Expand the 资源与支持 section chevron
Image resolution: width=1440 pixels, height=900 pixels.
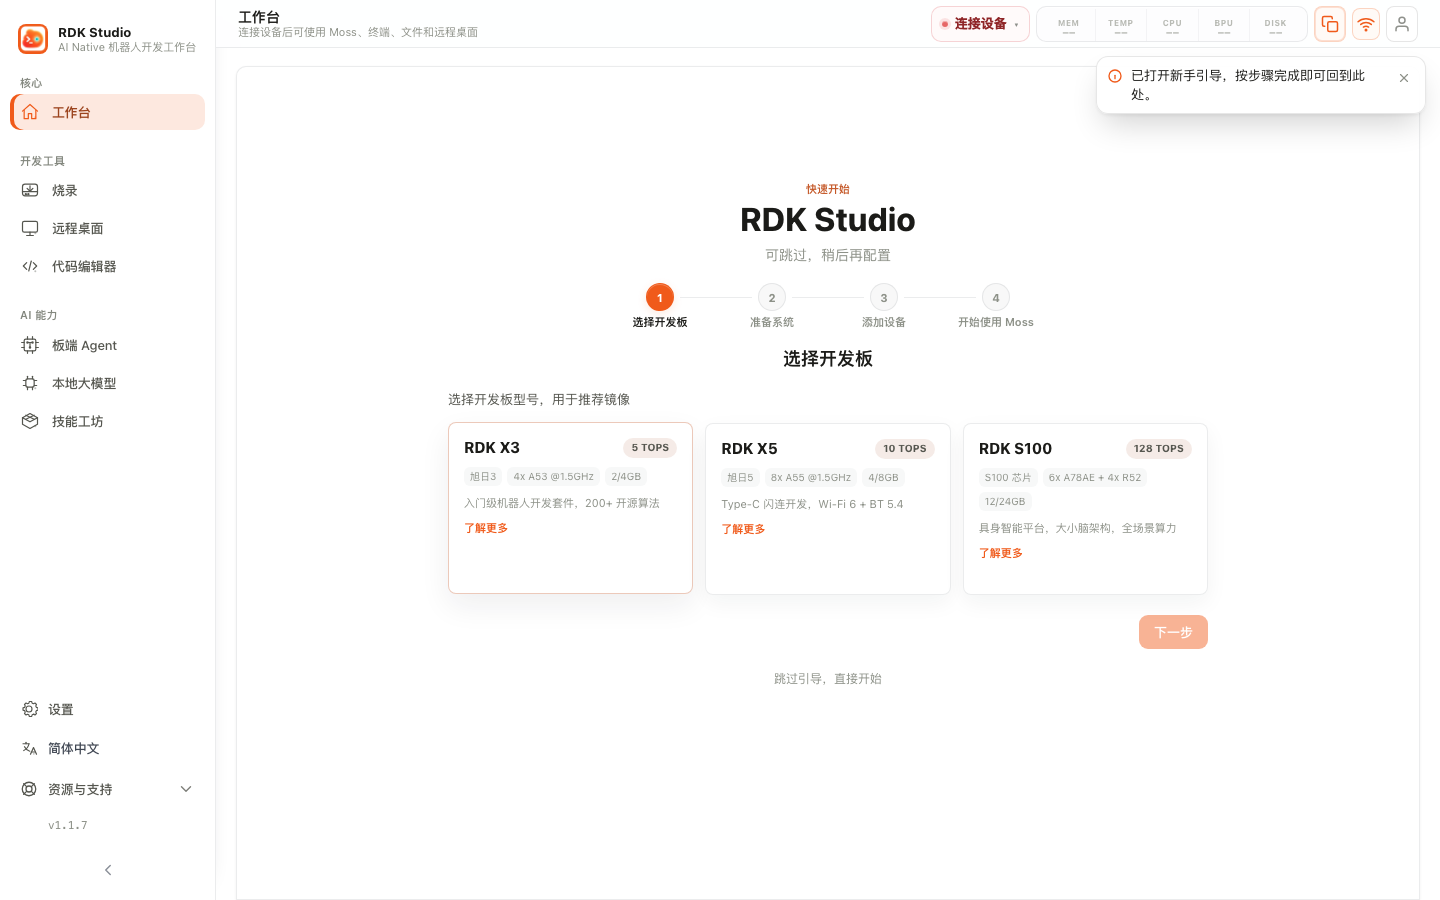tap(185, 789)
